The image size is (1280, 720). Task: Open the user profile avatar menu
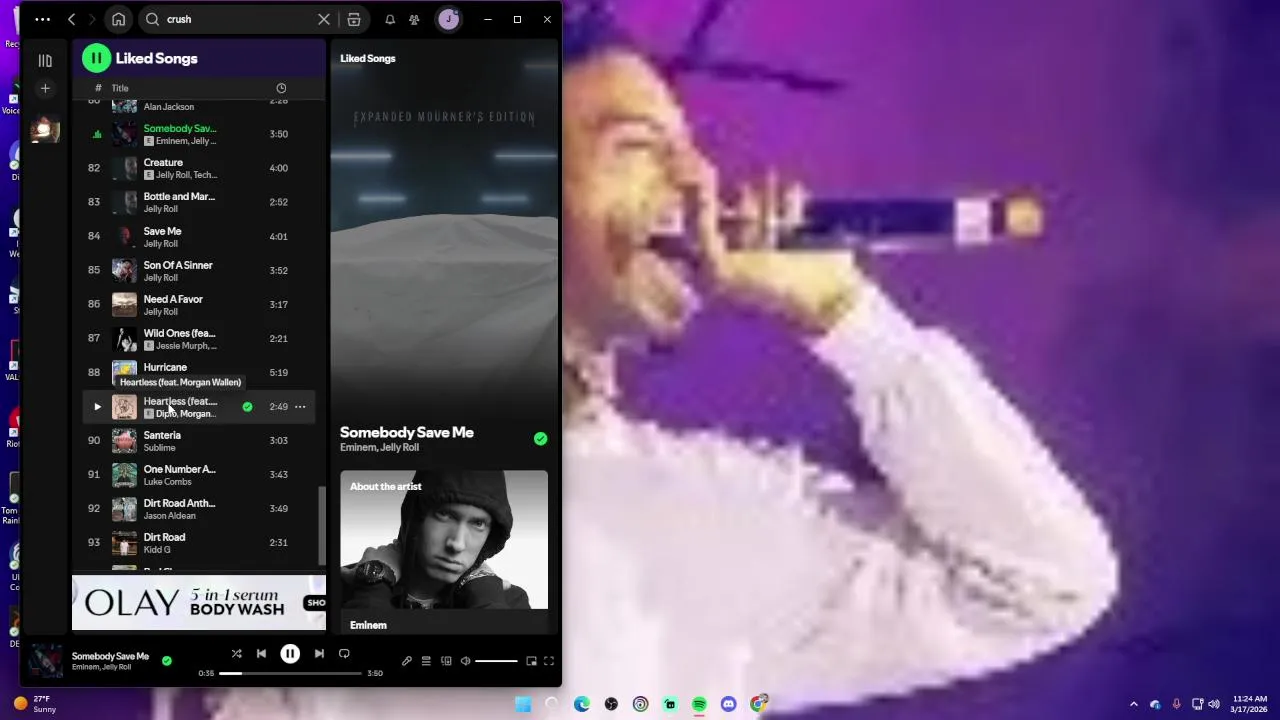pos(448,19)
